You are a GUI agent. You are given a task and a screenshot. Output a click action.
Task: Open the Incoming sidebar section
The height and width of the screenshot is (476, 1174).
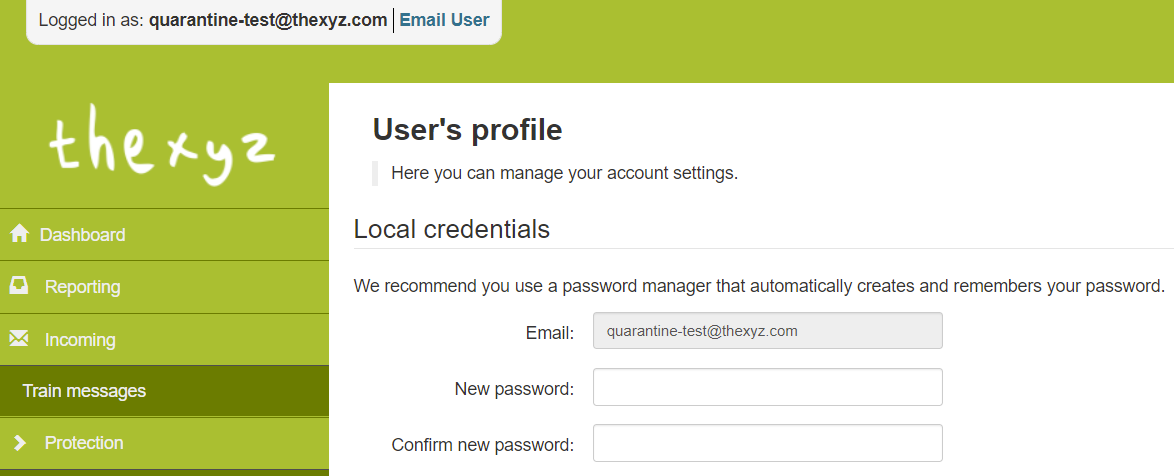[164, 339]
